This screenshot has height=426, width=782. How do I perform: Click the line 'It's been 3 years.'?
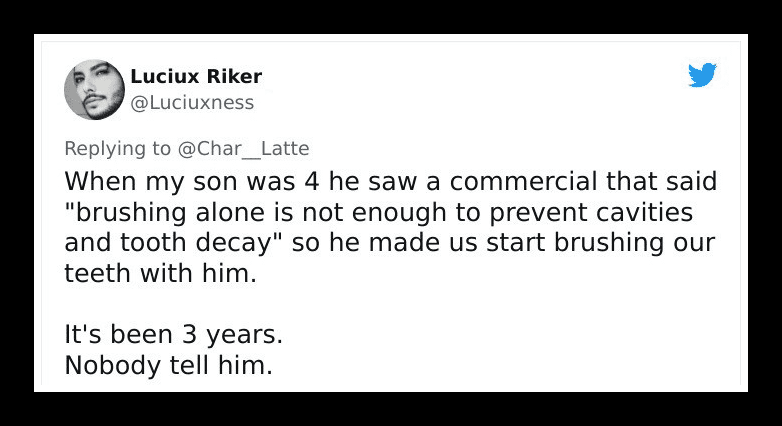click(x=174, y=335)
